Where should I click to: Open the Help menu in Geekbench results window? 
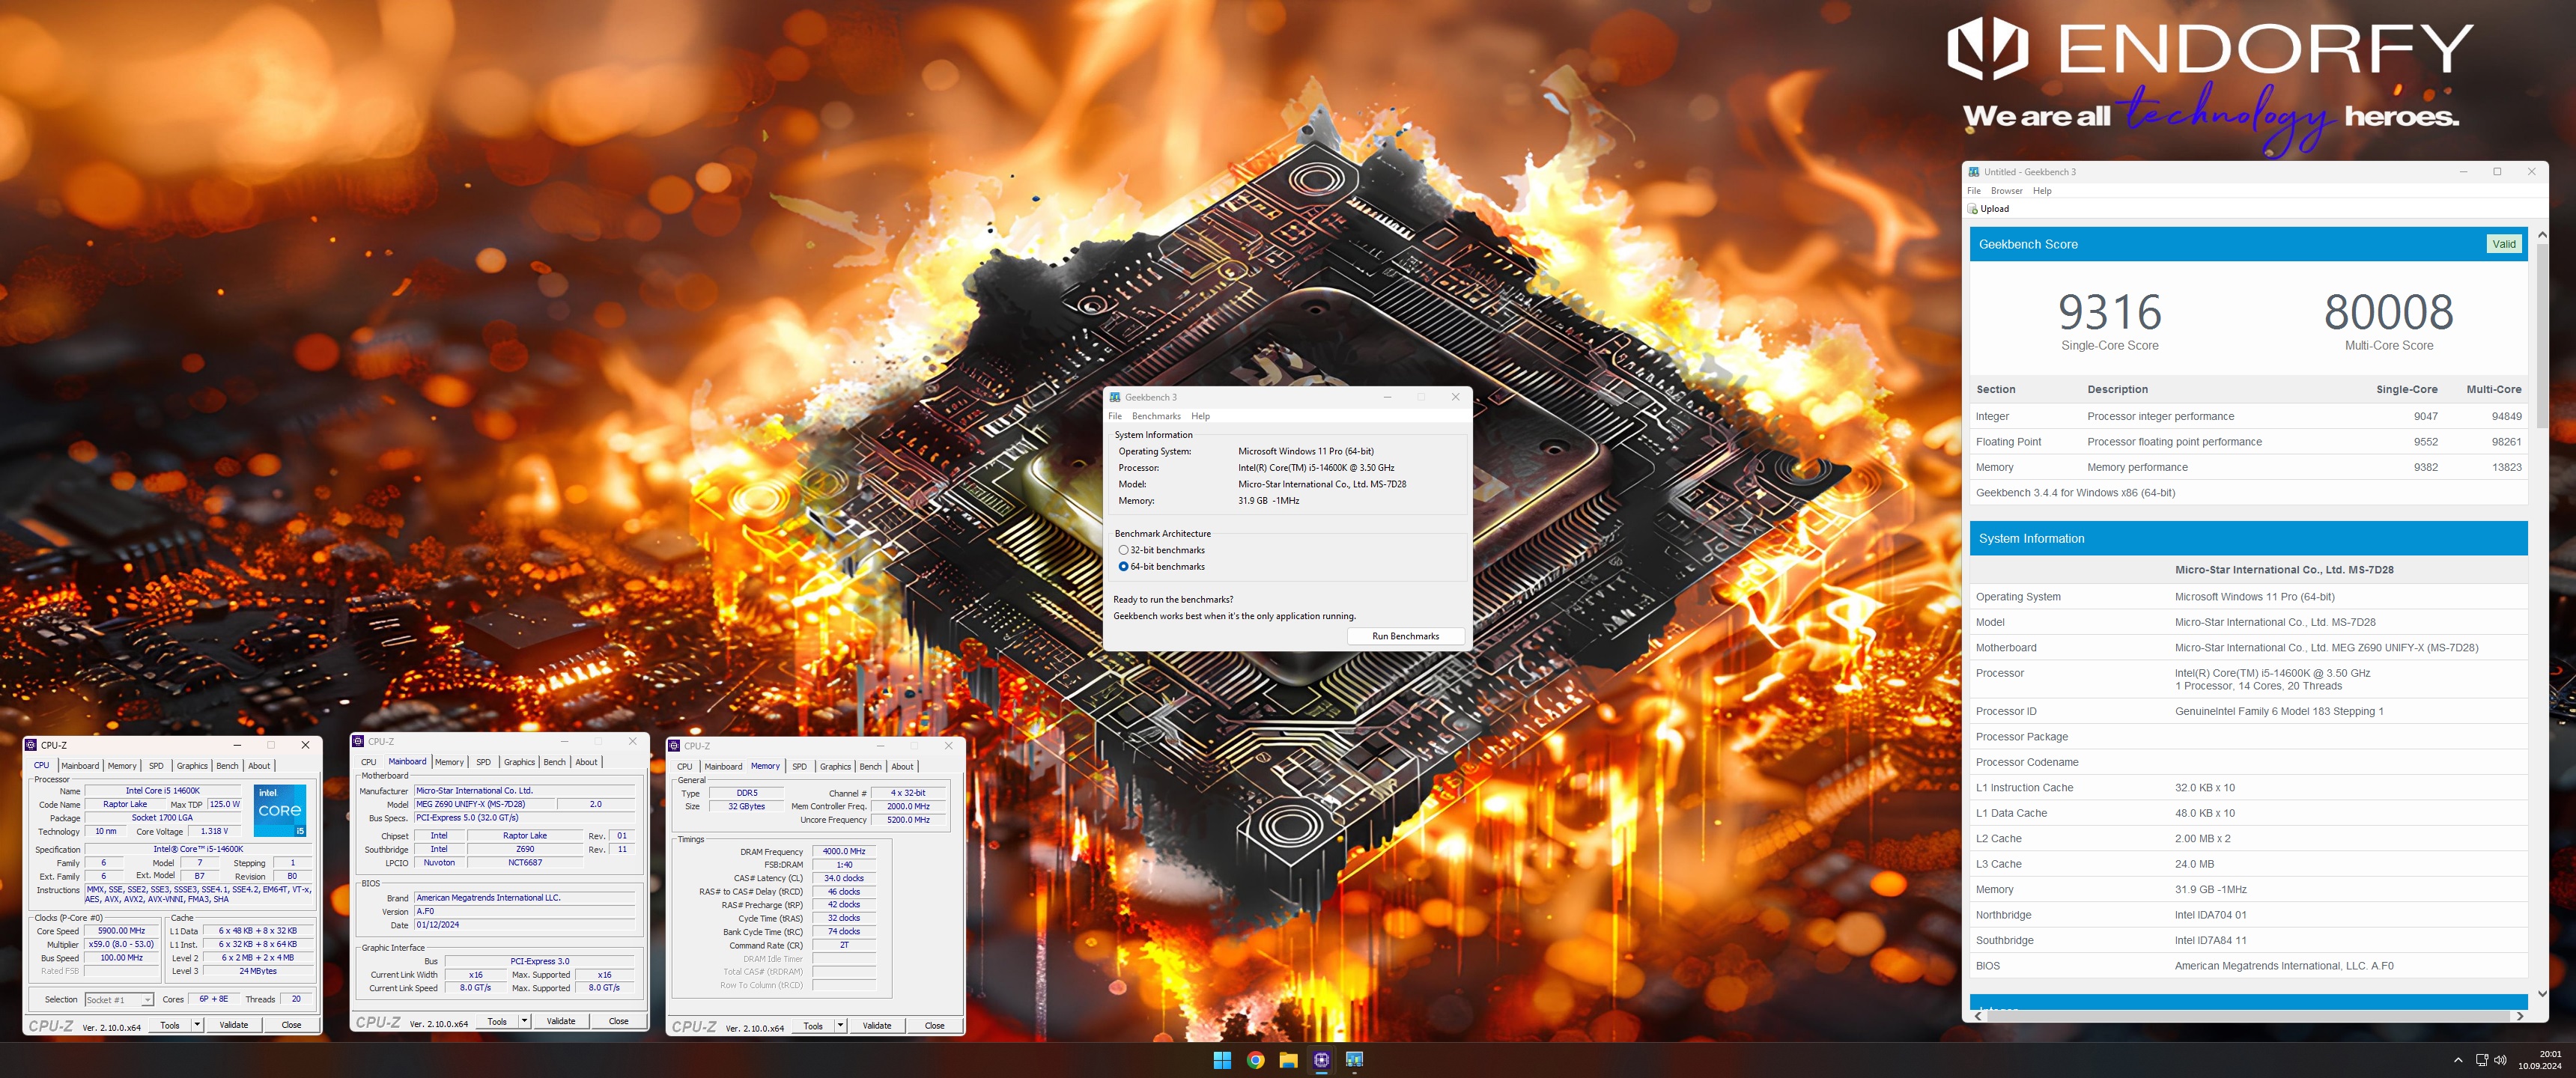(2042, 191)
